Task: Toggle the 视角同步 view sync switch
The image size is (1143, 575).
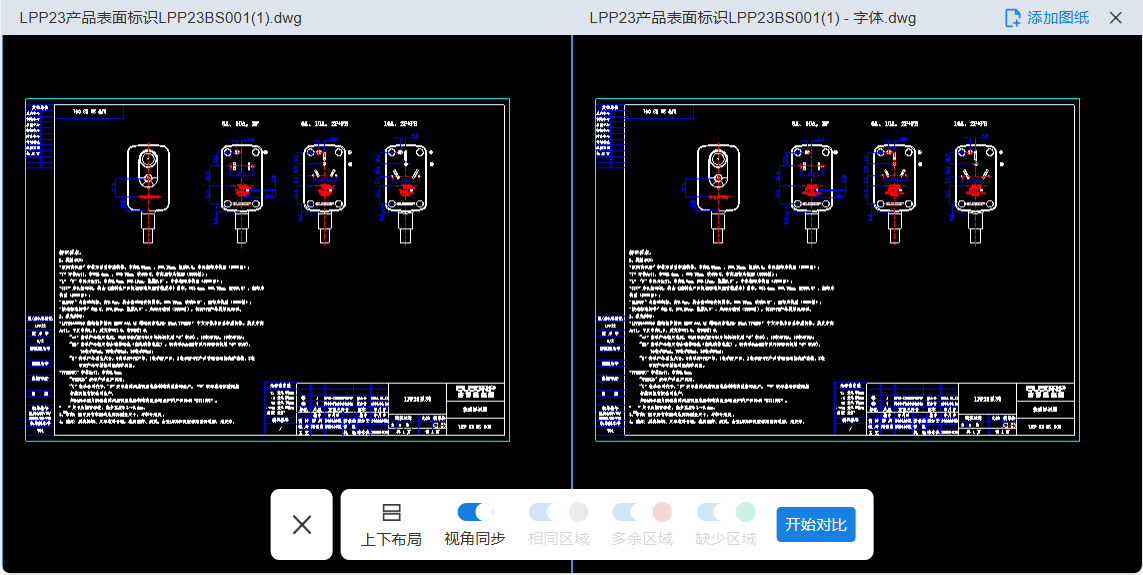Action: pos(475,512)
